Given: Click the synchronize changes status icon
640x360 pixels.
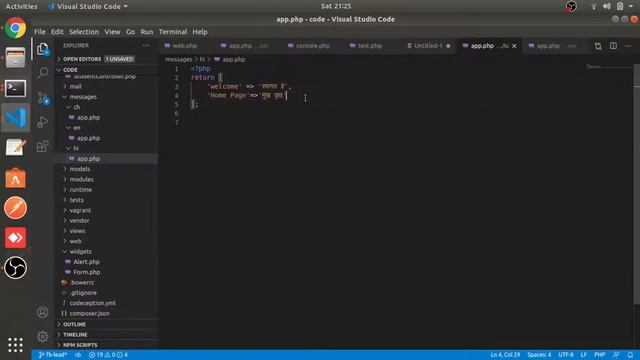Looking at the screenshot, I should point(78,355).
